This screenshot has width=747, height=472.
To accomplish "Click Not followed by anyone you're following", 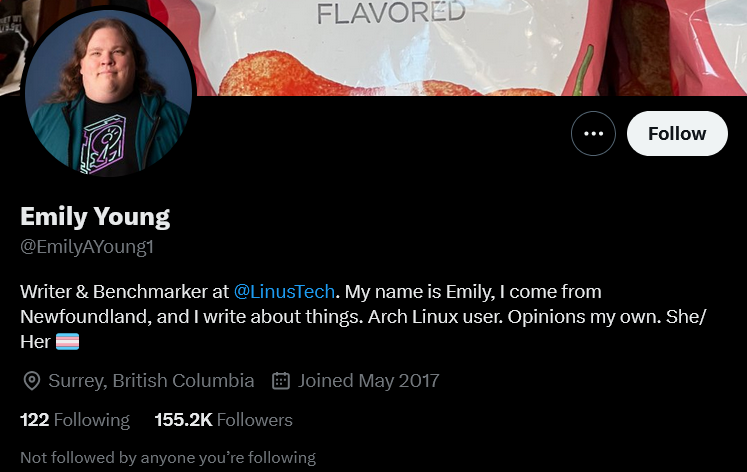I will tap(168, 458).
